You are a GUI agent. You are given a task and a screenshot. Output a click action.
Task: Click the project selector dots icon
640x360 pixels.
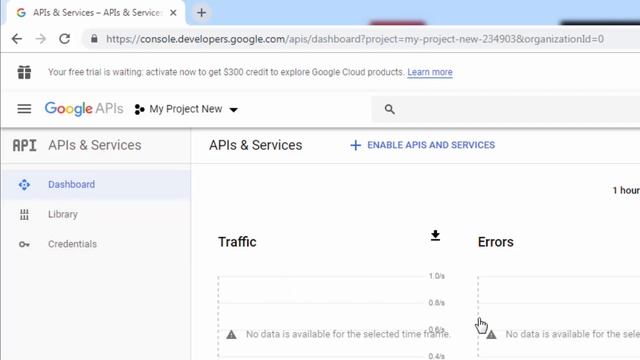139,109
